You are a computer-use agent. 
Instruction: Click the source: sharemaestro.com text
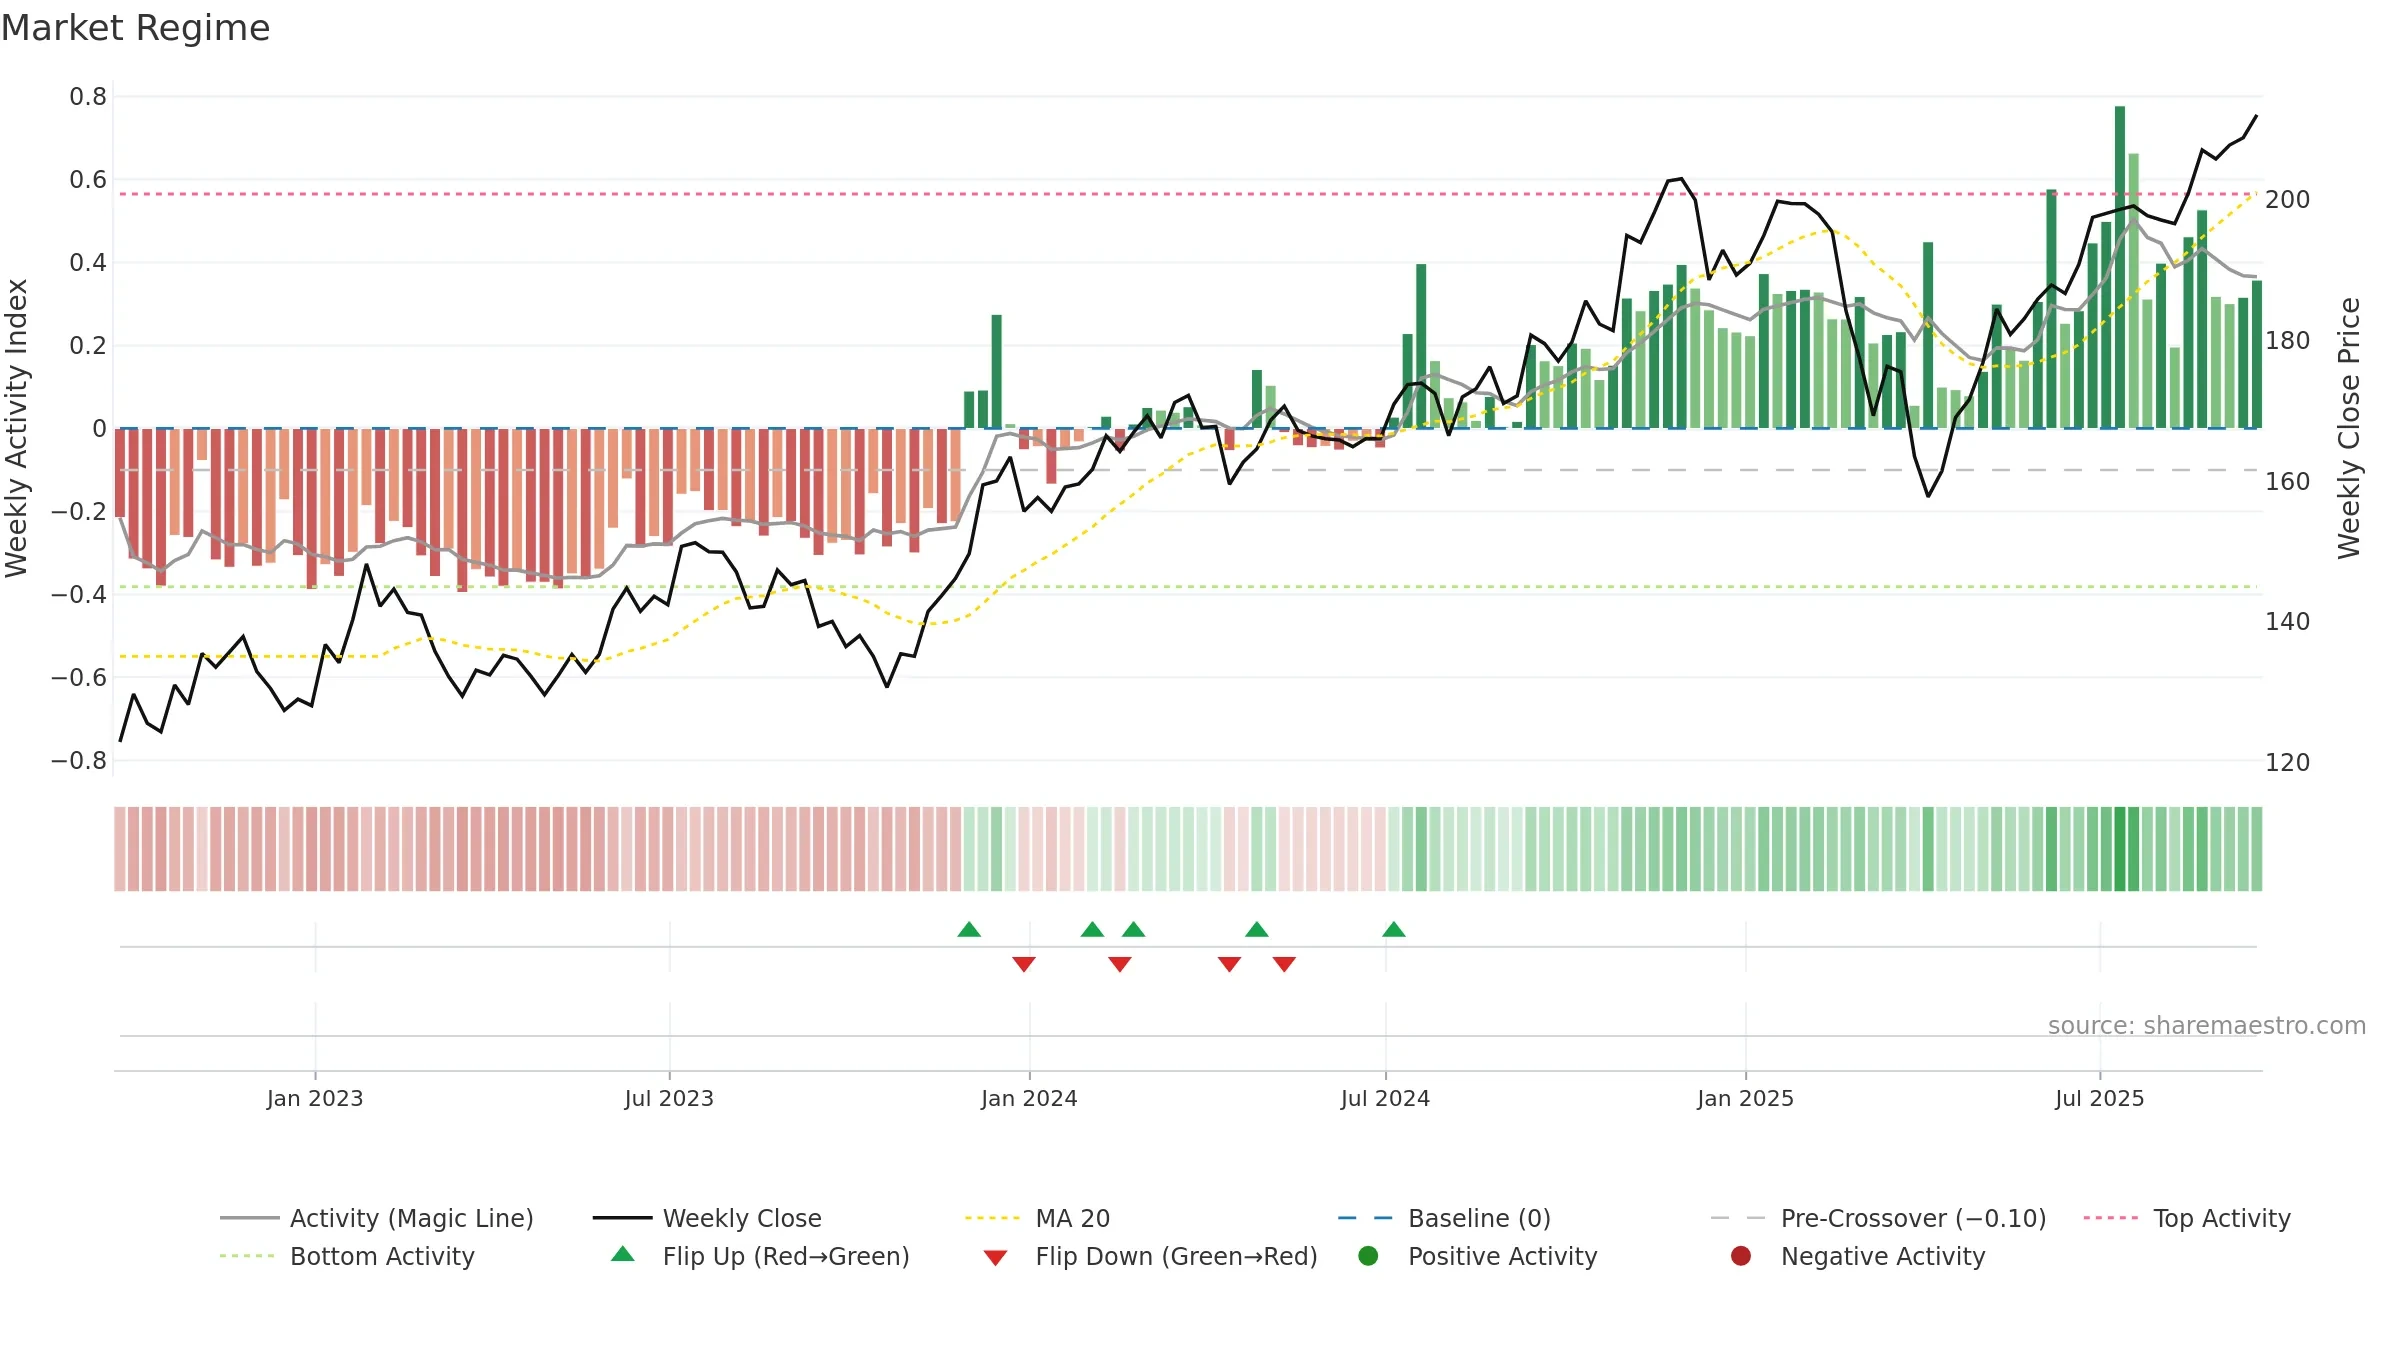pyautogui.click(x=2207, y=1025)
